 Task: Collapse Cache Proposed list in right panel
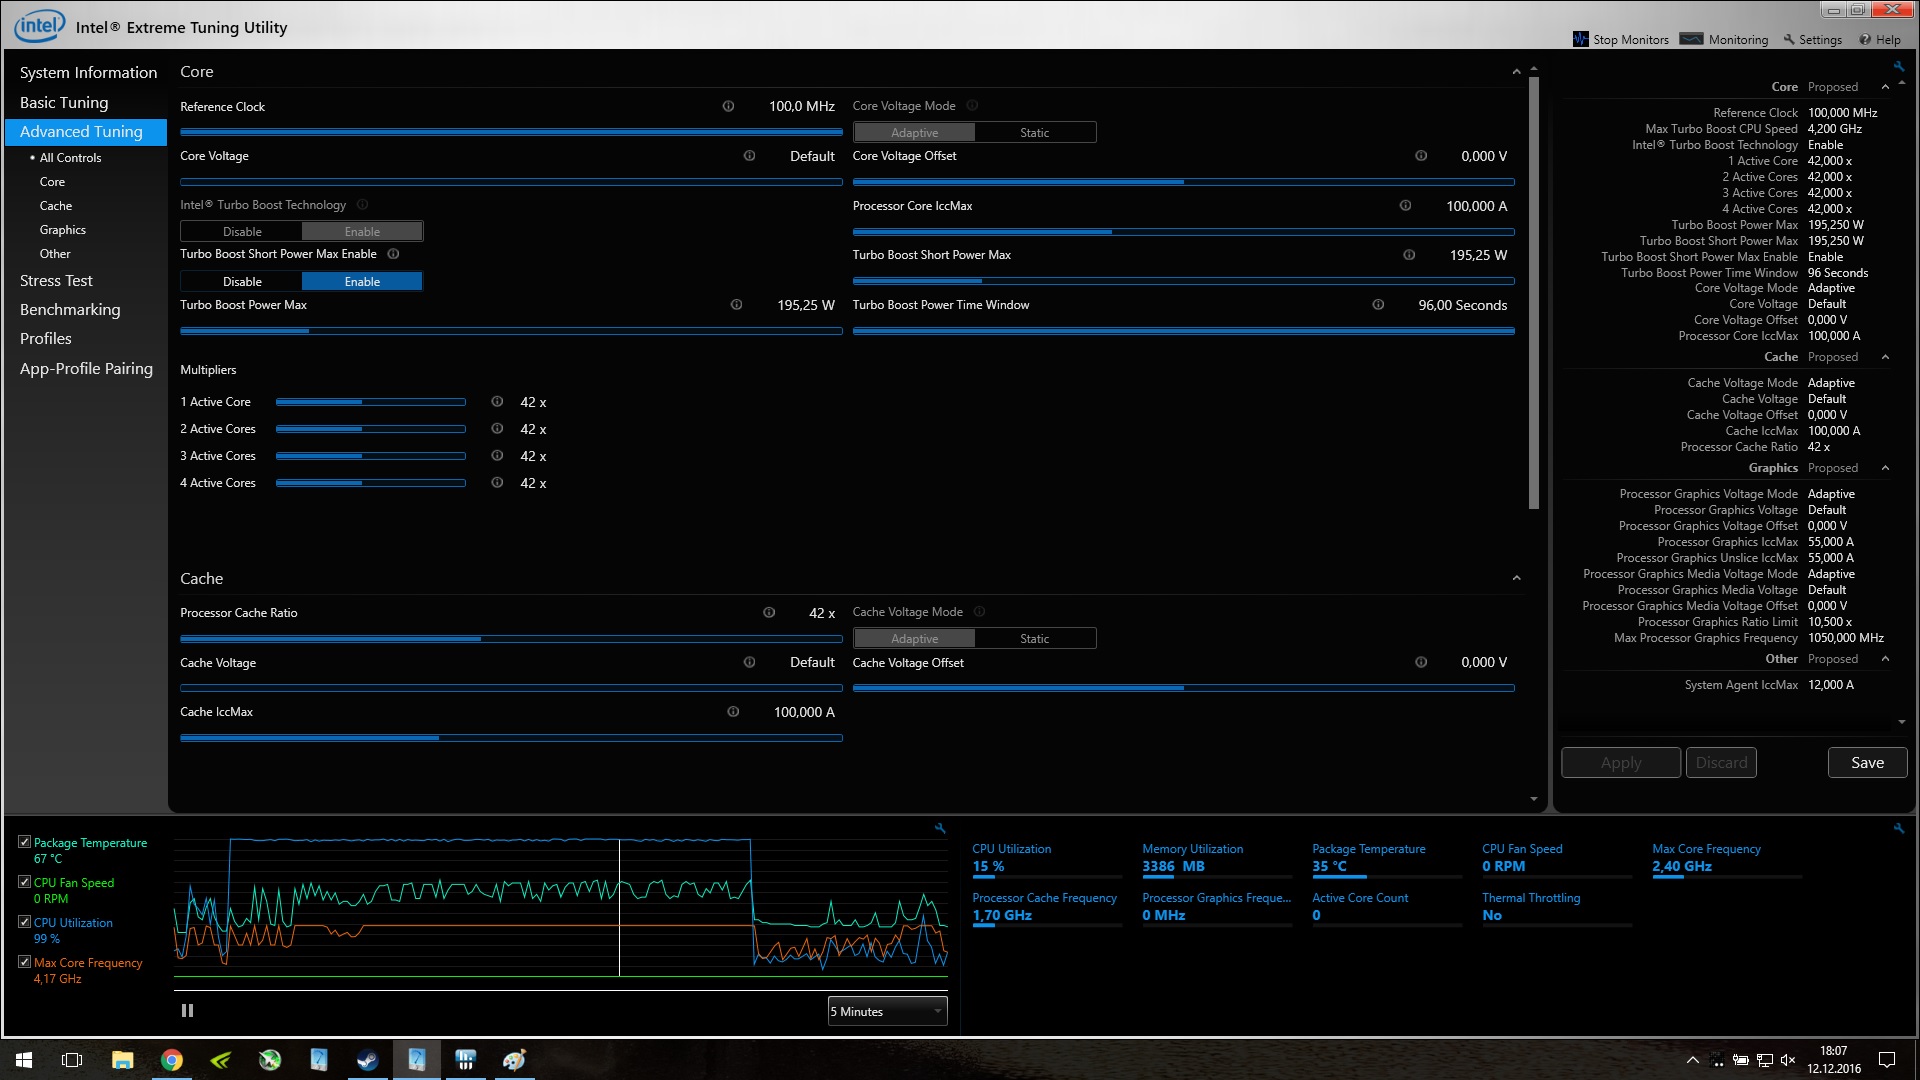1885,357
